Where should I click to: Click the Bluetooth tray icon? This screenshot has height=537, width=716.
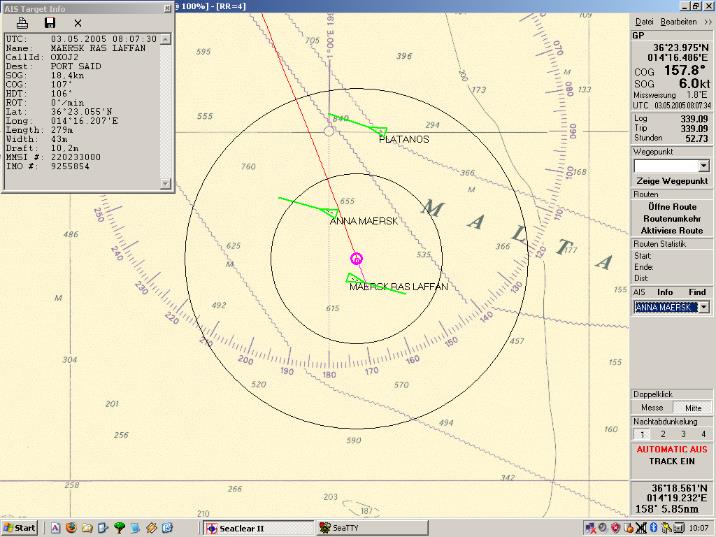tap(654, 528)
